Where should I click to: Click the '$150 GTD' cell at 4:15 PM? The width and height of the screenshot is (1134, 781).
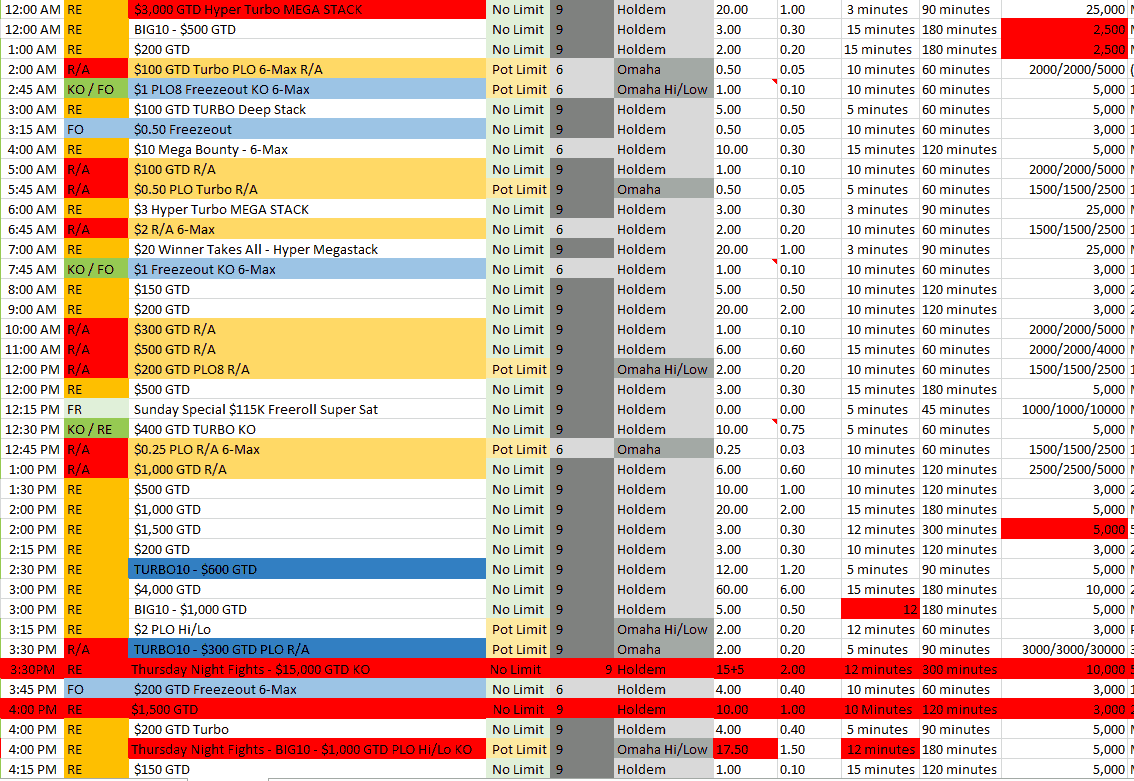click(307, 769)
